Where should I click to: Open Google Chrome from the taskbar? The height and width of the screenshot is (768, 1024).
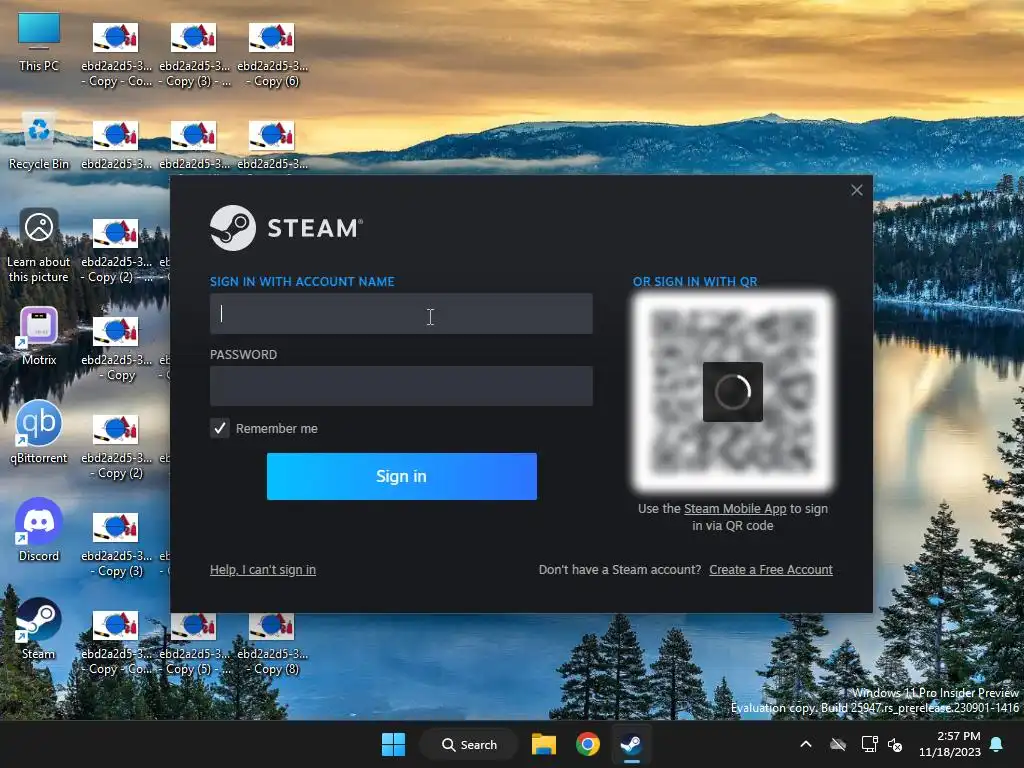(x=587, y=744)
